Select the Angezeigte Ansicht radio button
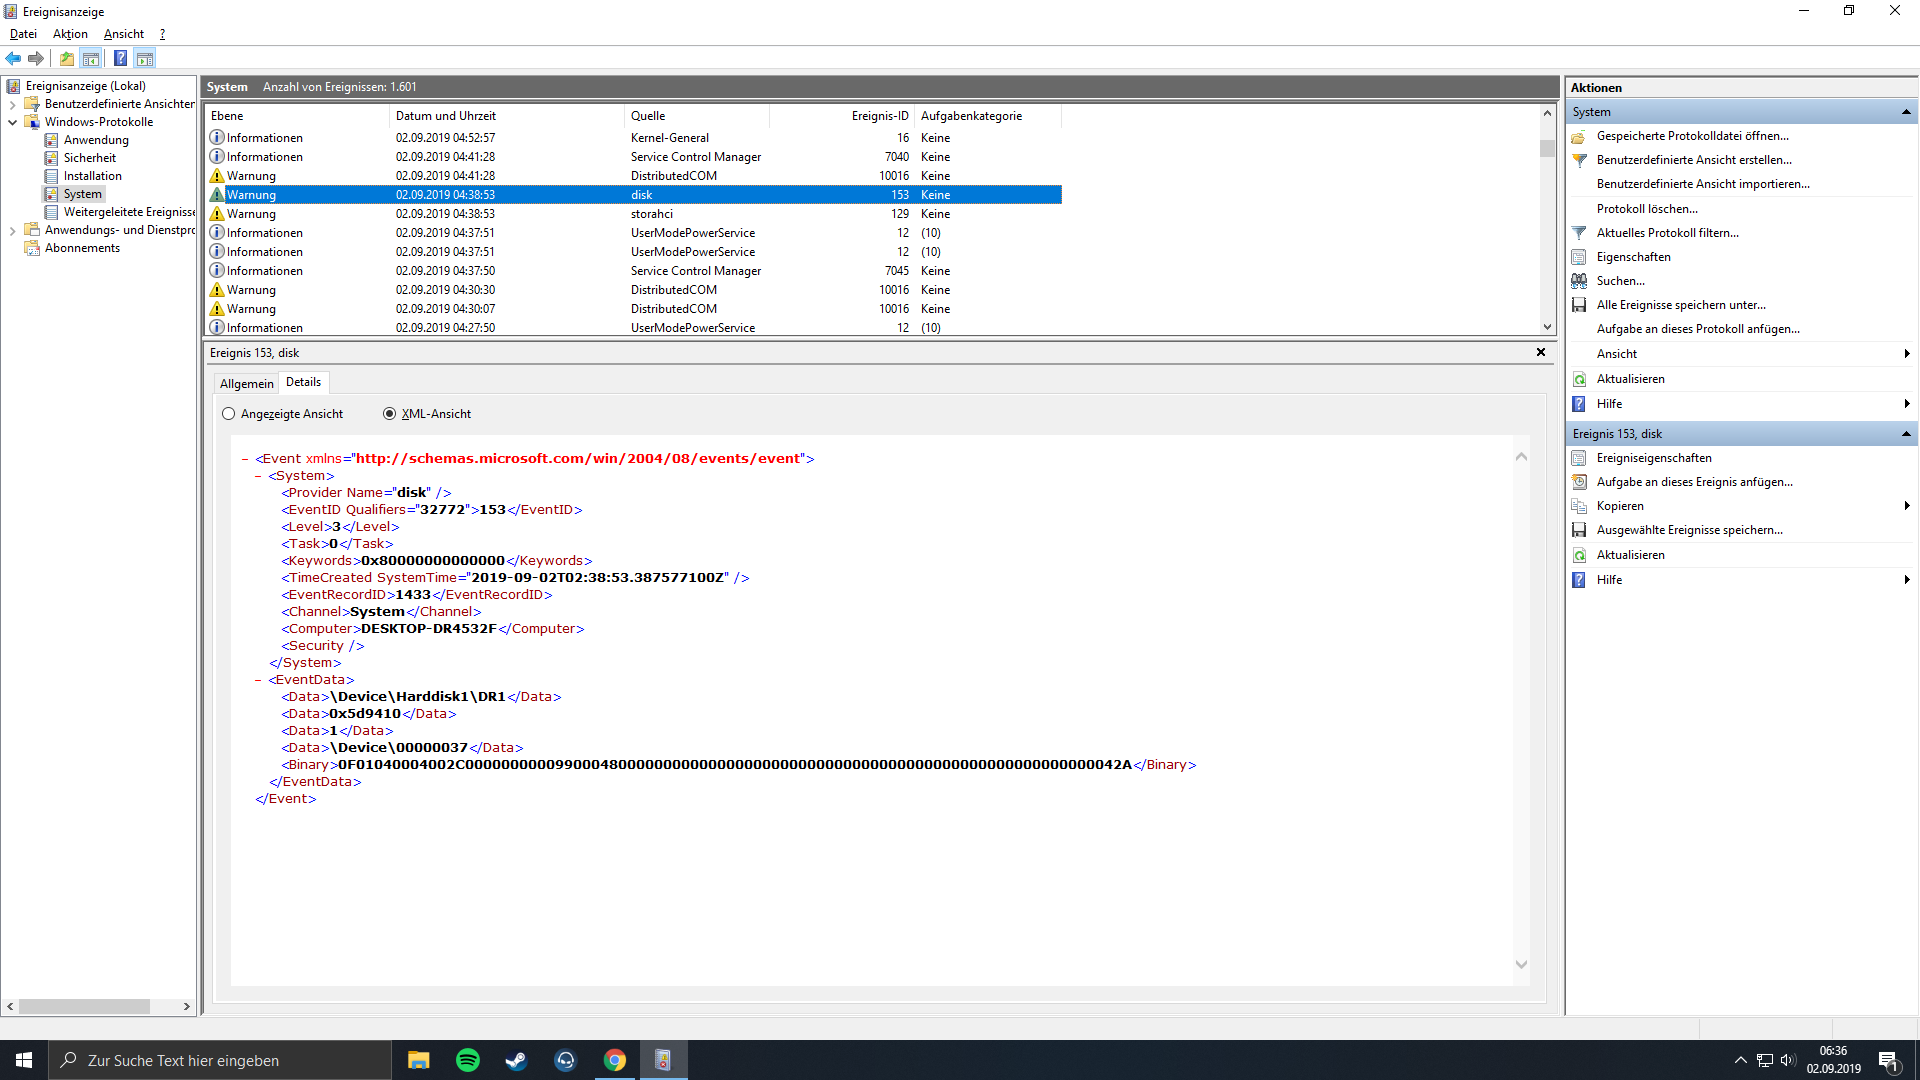The image size is (1920, 1080). (x=229, y=414)
